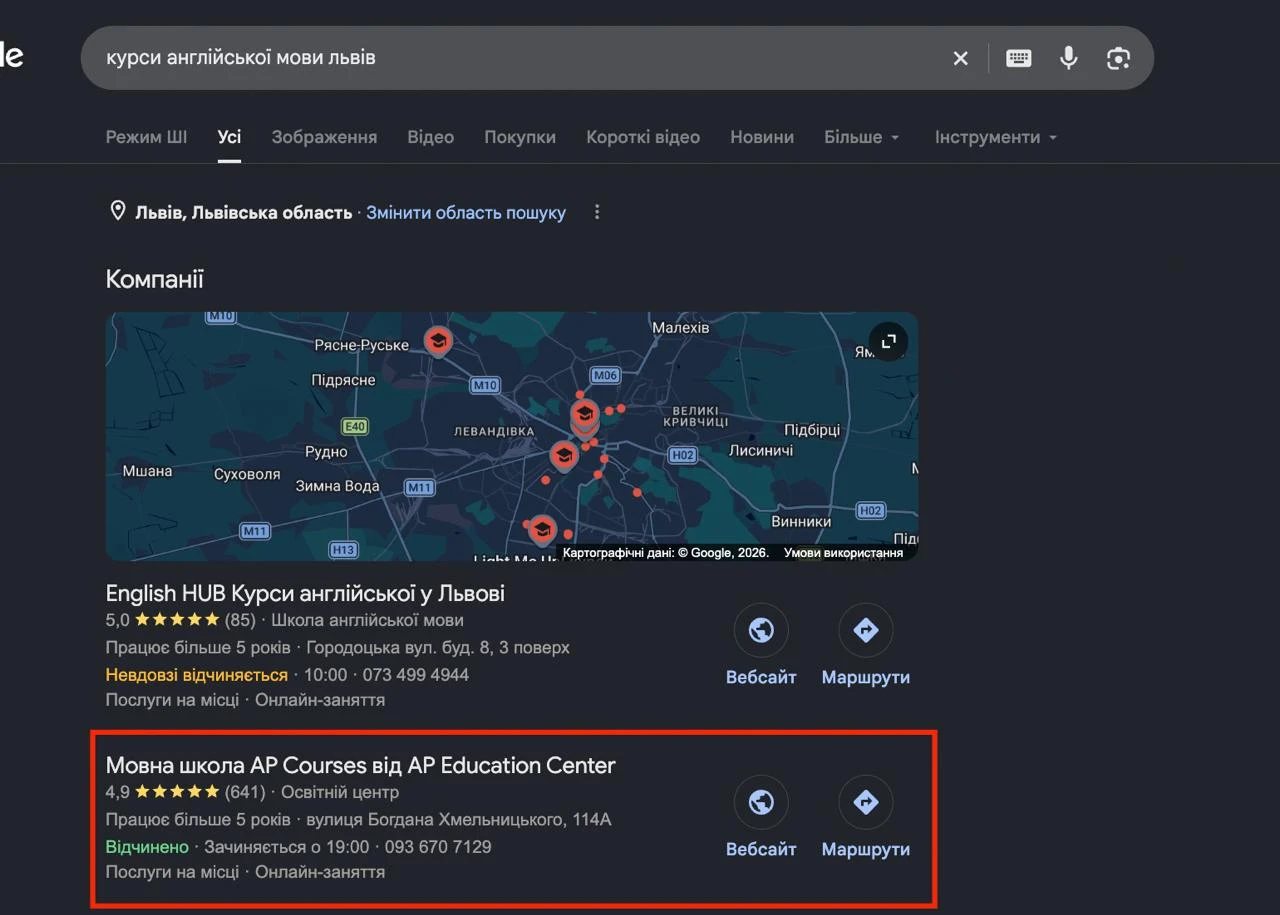Click the Маршрути label for English HUB
Screen dimensions: 1280x915
(x=866, y=677)
